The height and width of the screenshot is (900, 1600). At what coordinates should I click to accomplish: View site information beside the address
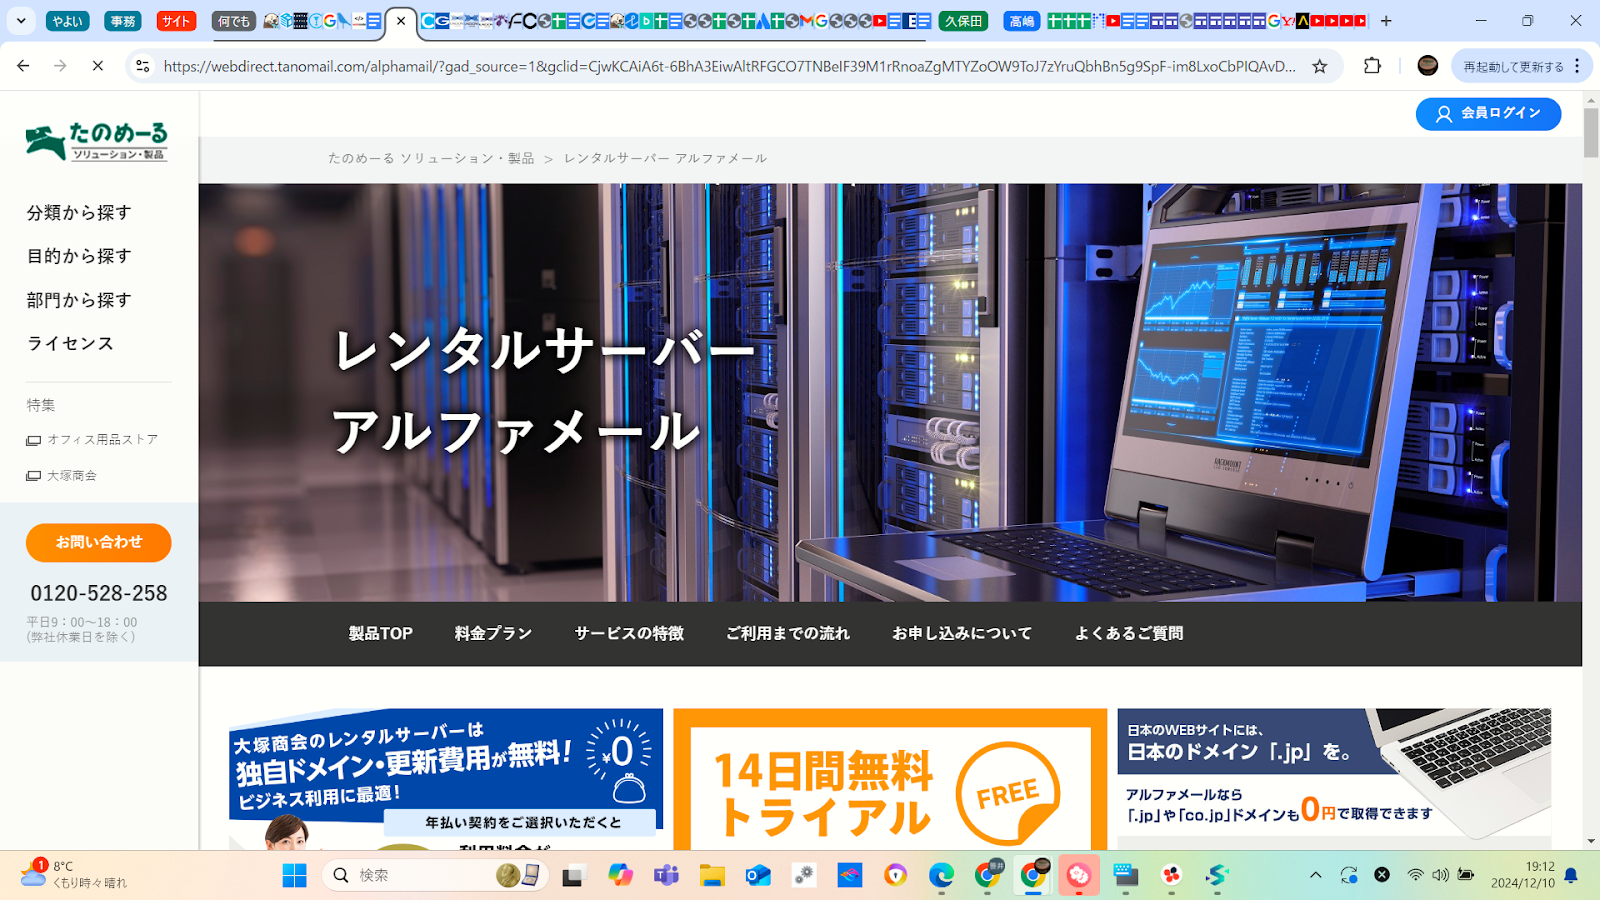[x=143, y=66]
